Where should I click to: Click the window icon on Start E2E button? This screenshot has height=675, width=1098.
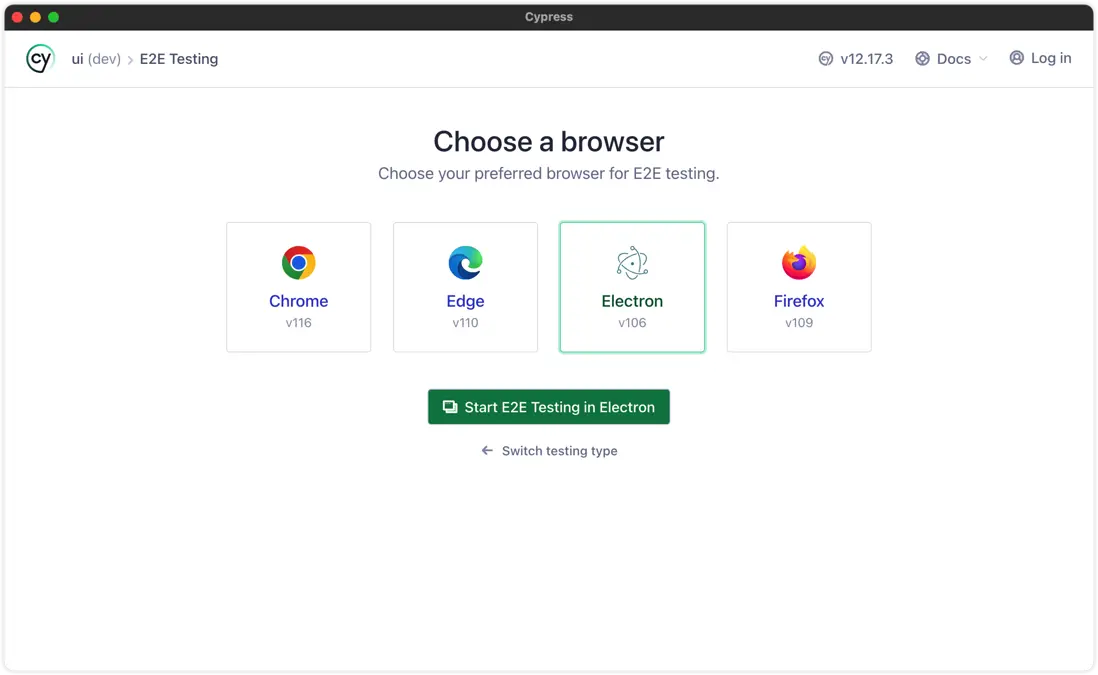coord(450,407)
